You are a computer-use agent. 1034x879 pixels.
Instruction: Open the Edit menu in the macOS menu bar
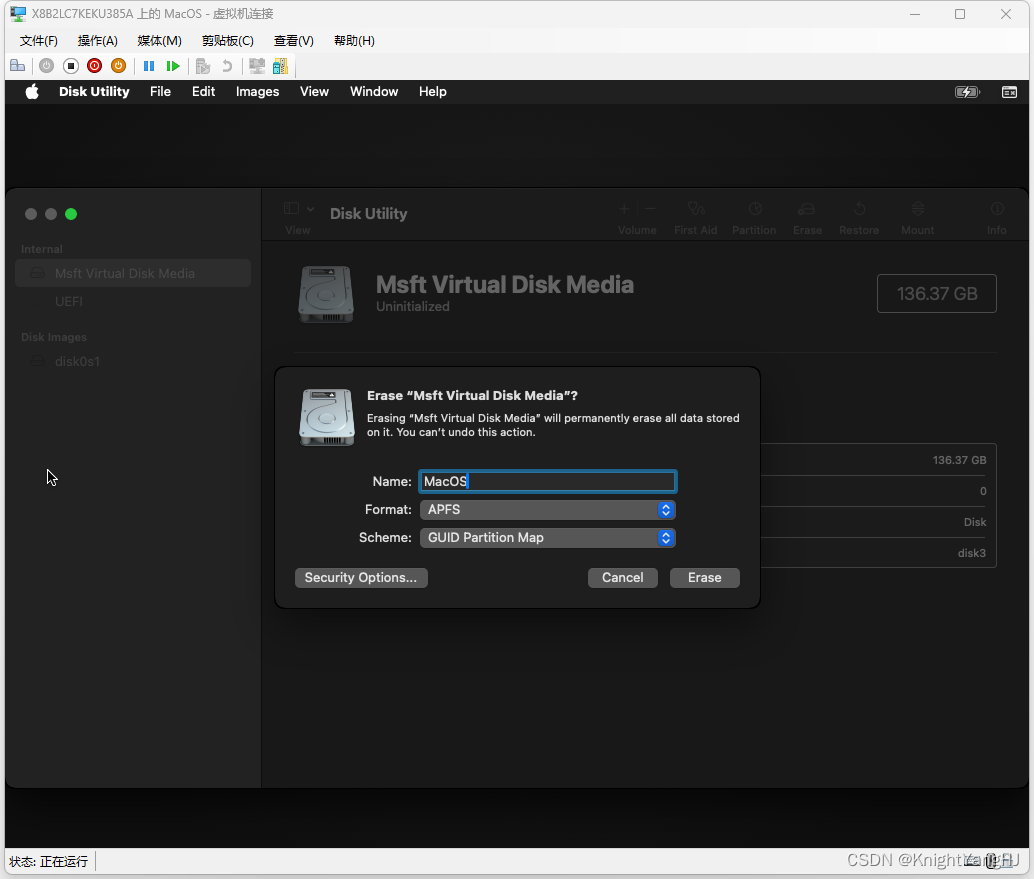pos(204,92)
